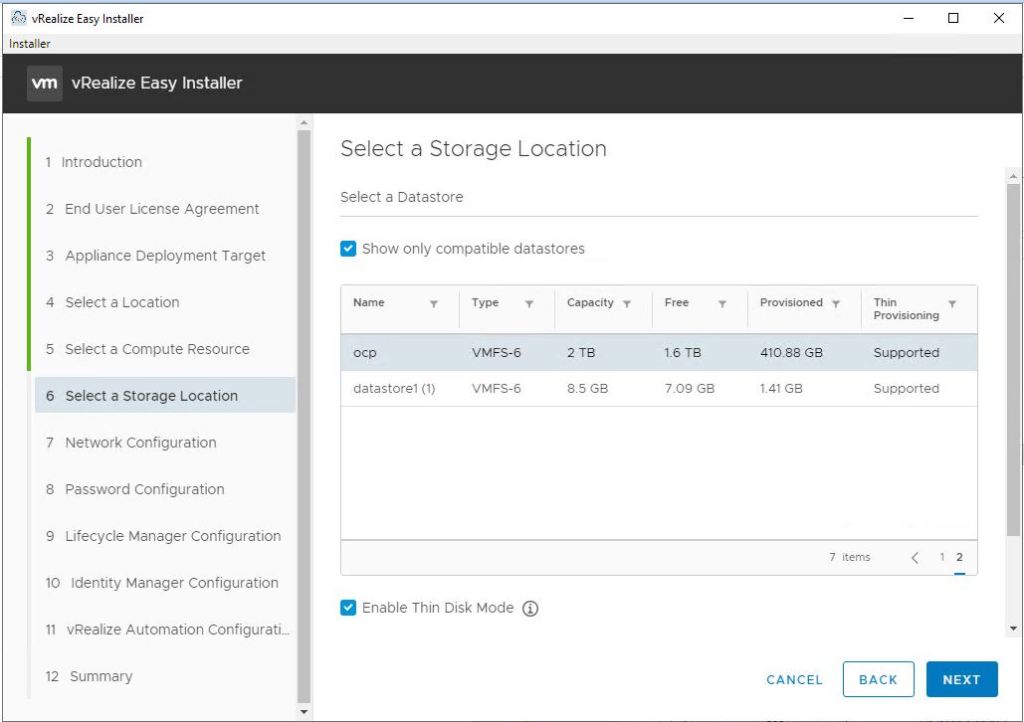Click the Provisioned column filter icon

click(835, 304)
